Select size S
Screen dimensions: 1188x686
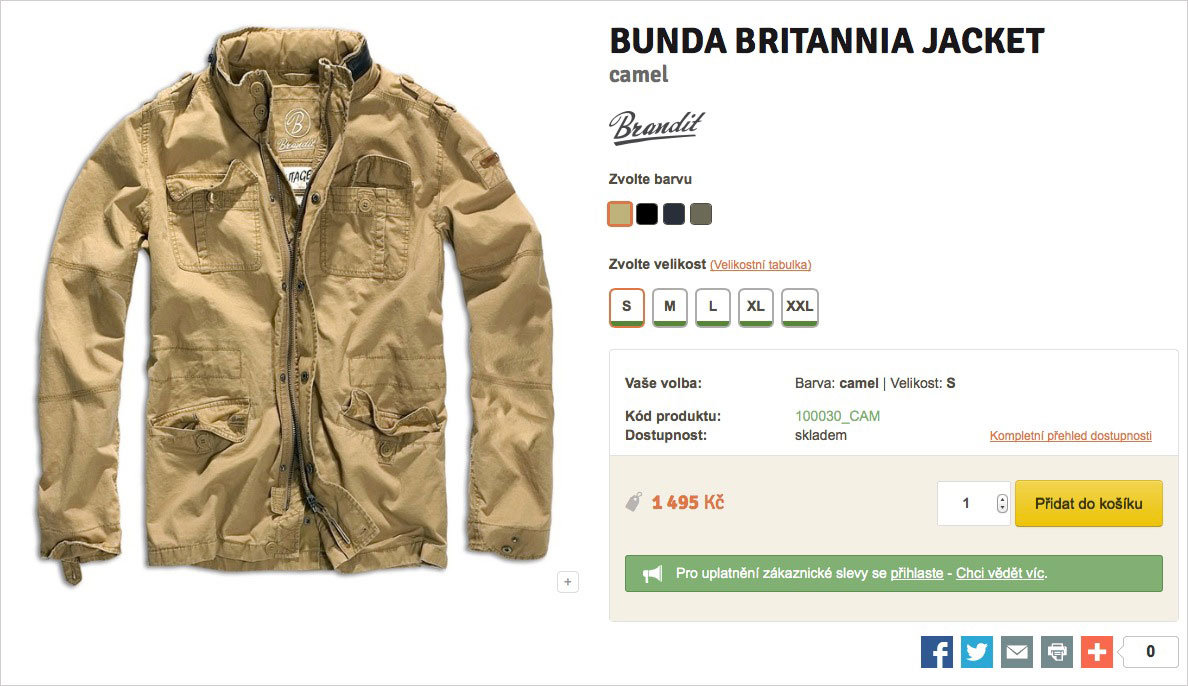627,307
